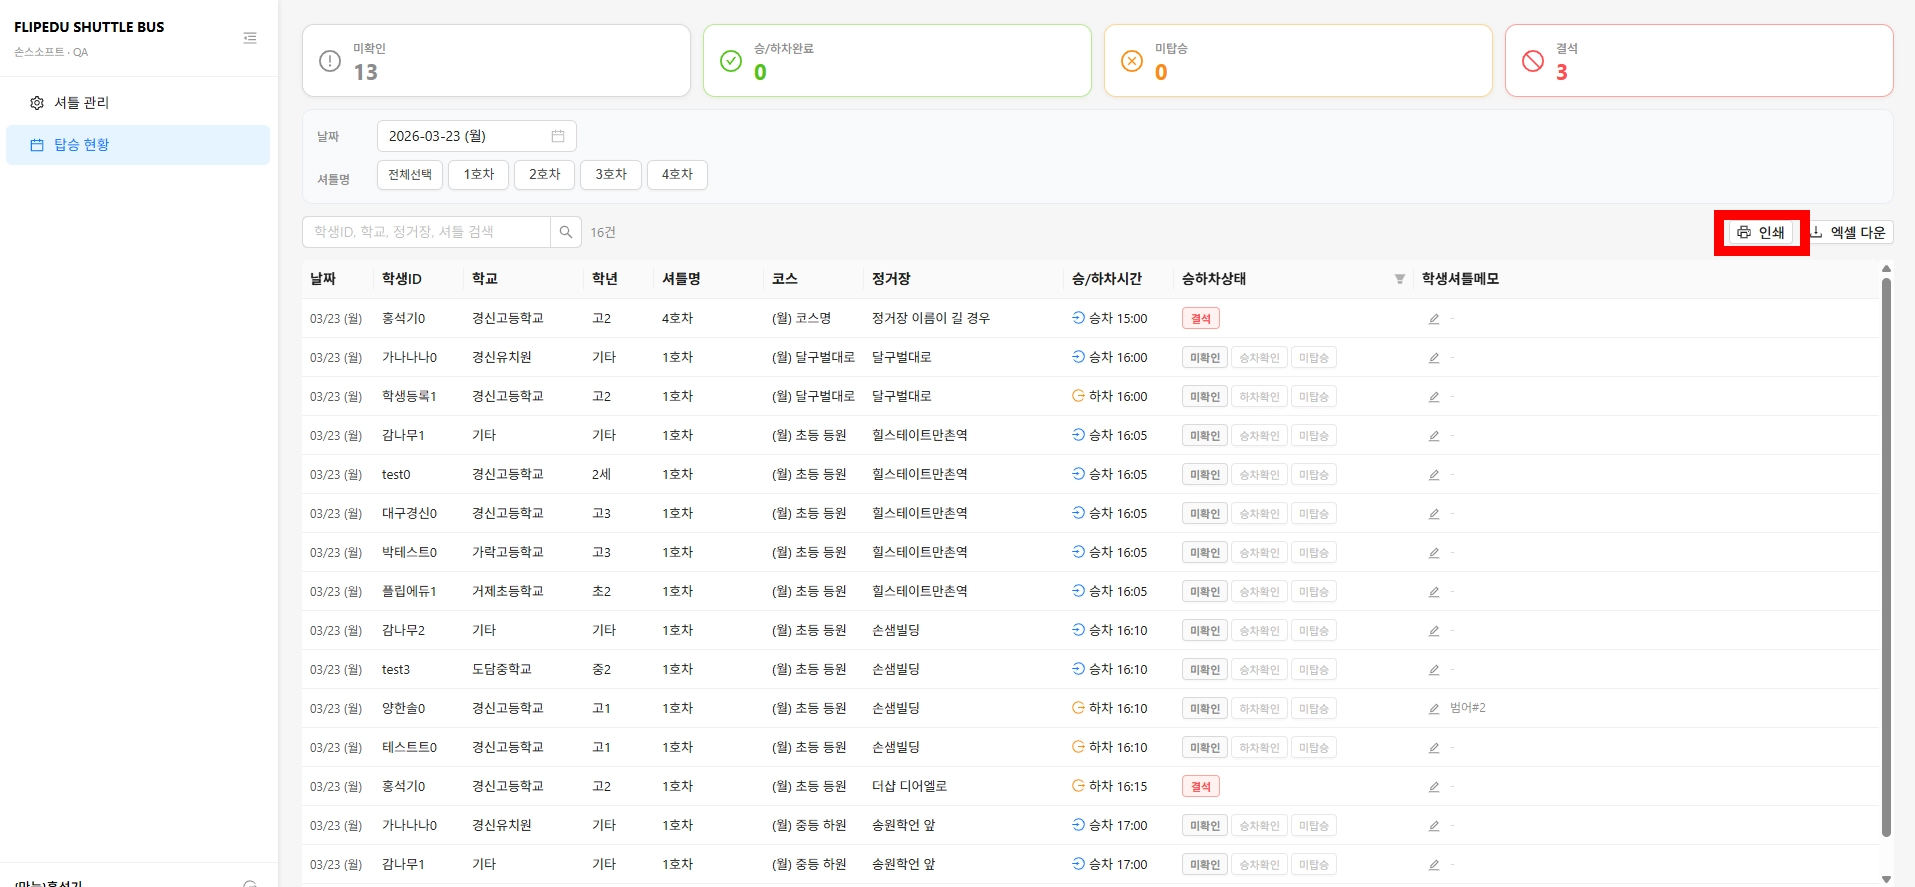Click the 승/하차완료 0 summary card
1915x887 pixels.
coord(897,61)
